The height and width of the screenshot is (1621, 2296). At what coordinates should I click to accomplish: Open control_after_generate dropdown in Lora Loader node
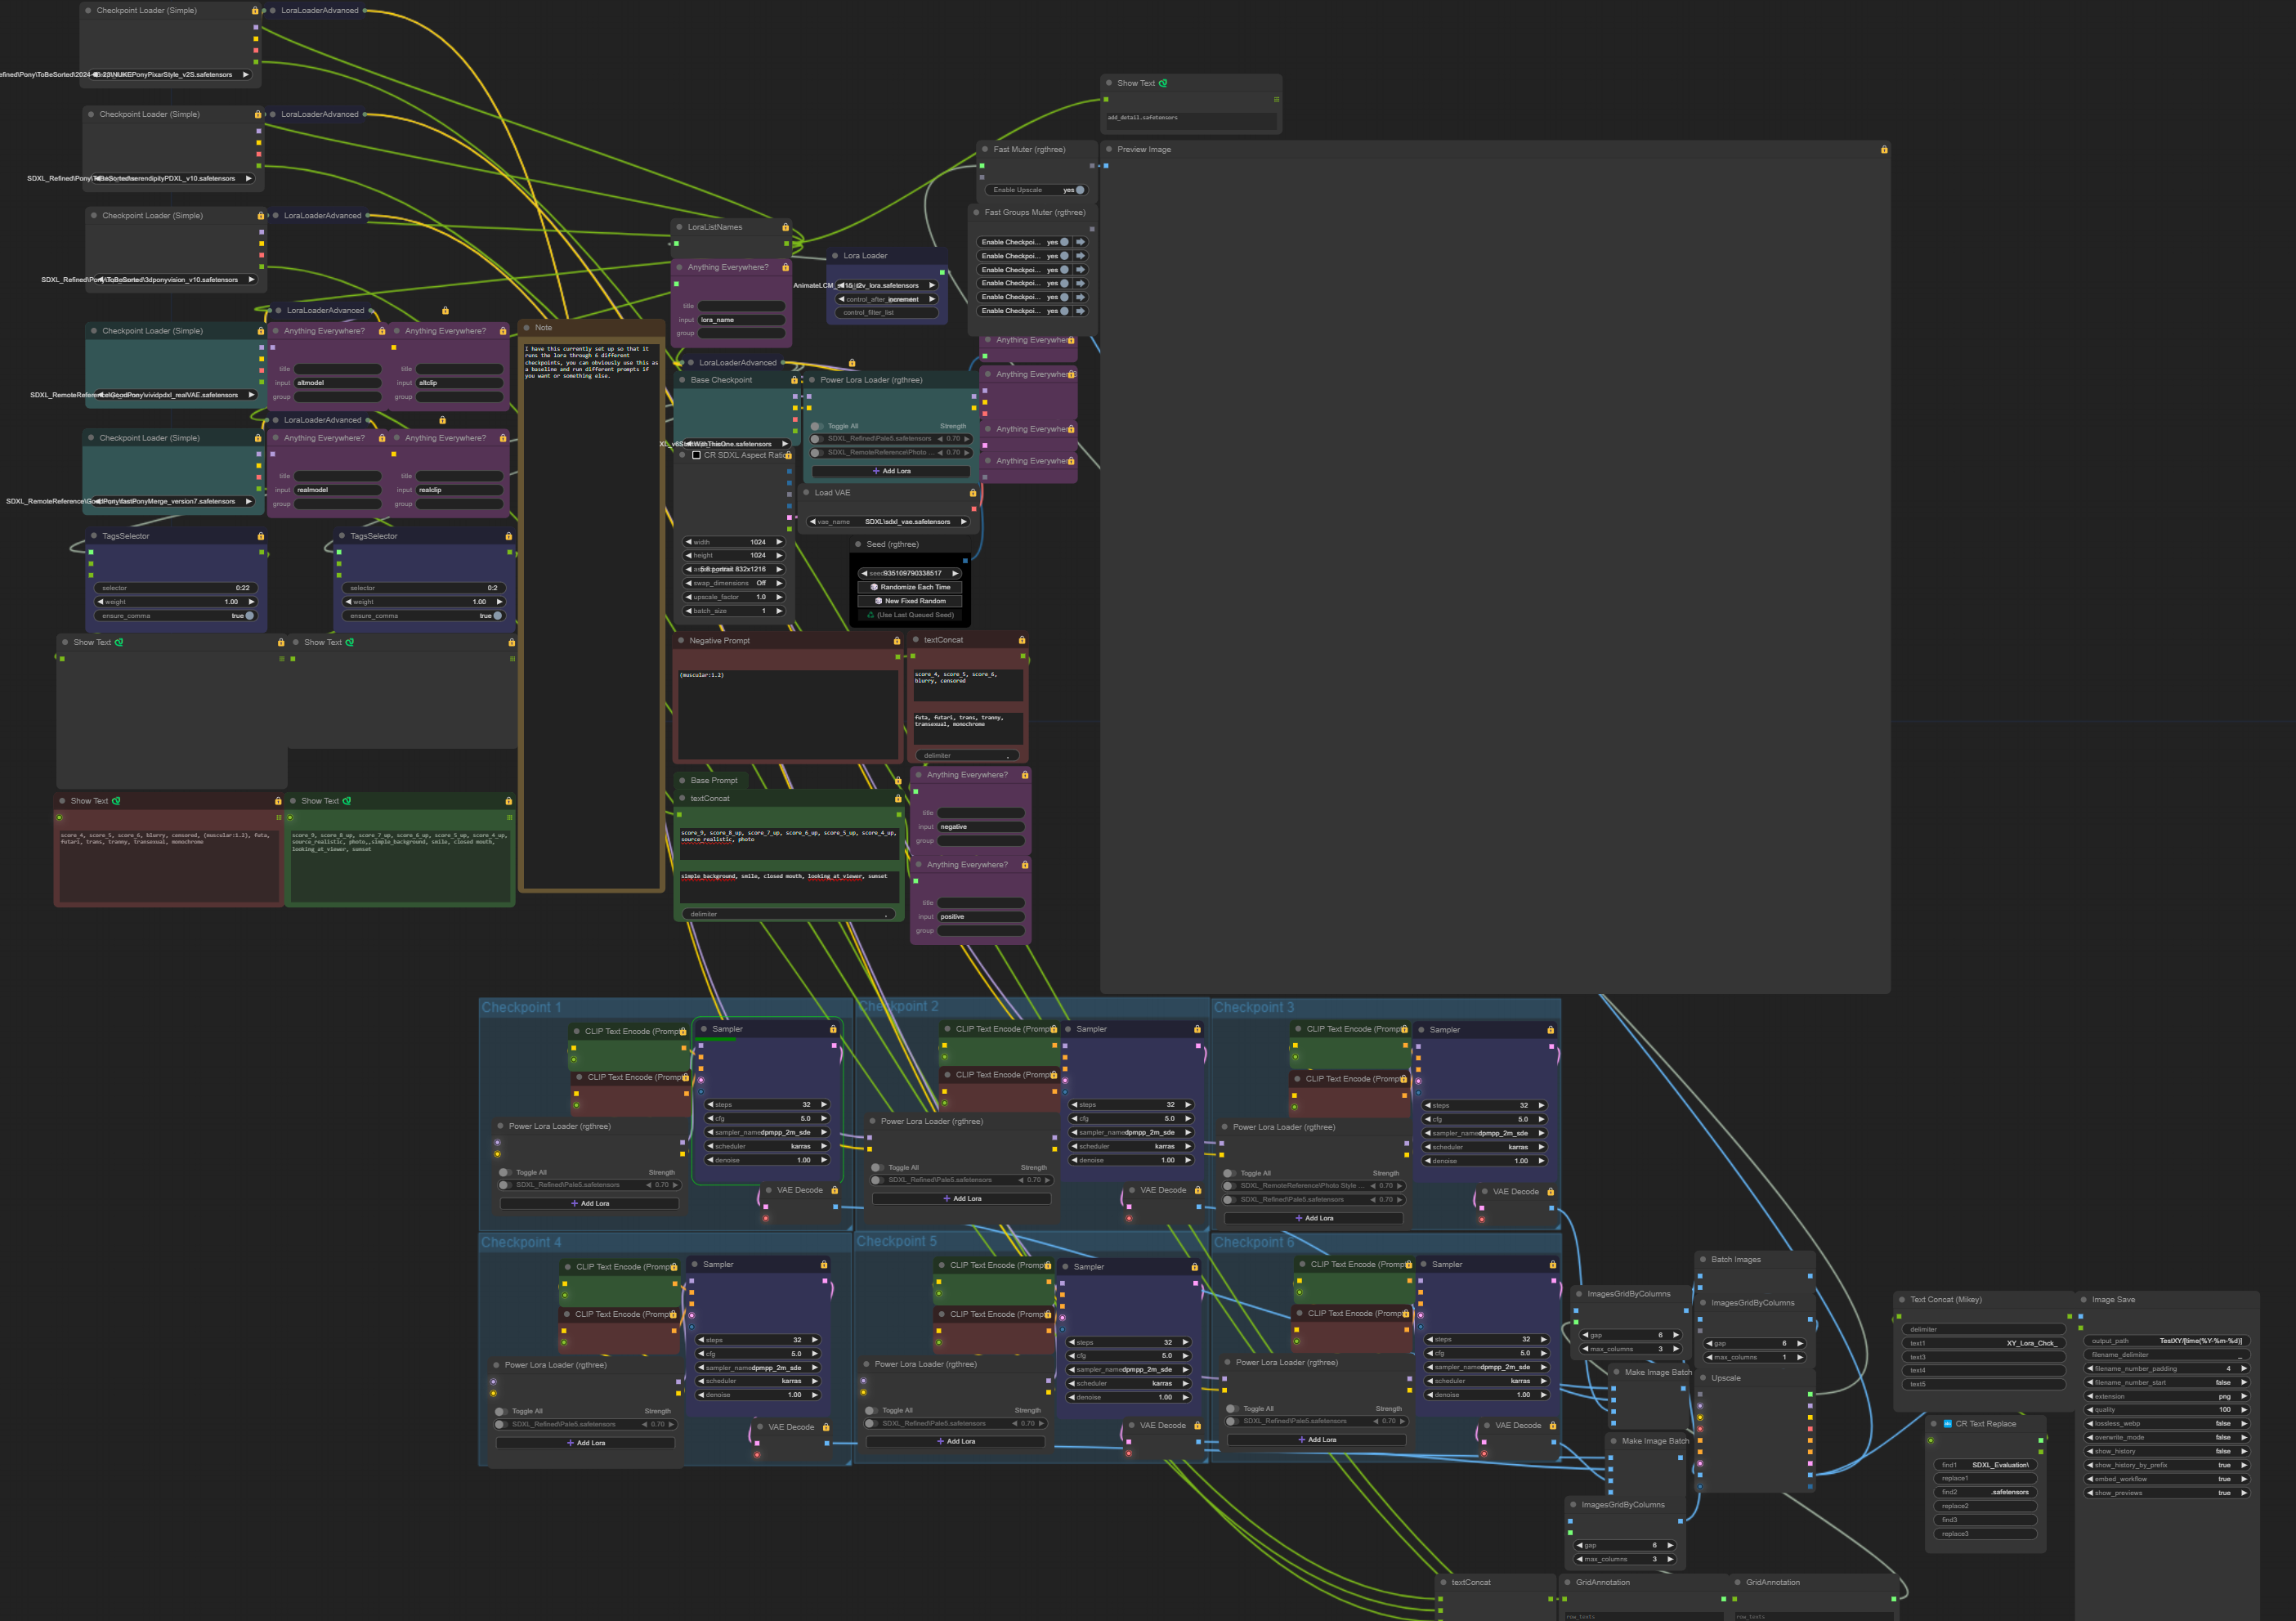tap(888, 299)
